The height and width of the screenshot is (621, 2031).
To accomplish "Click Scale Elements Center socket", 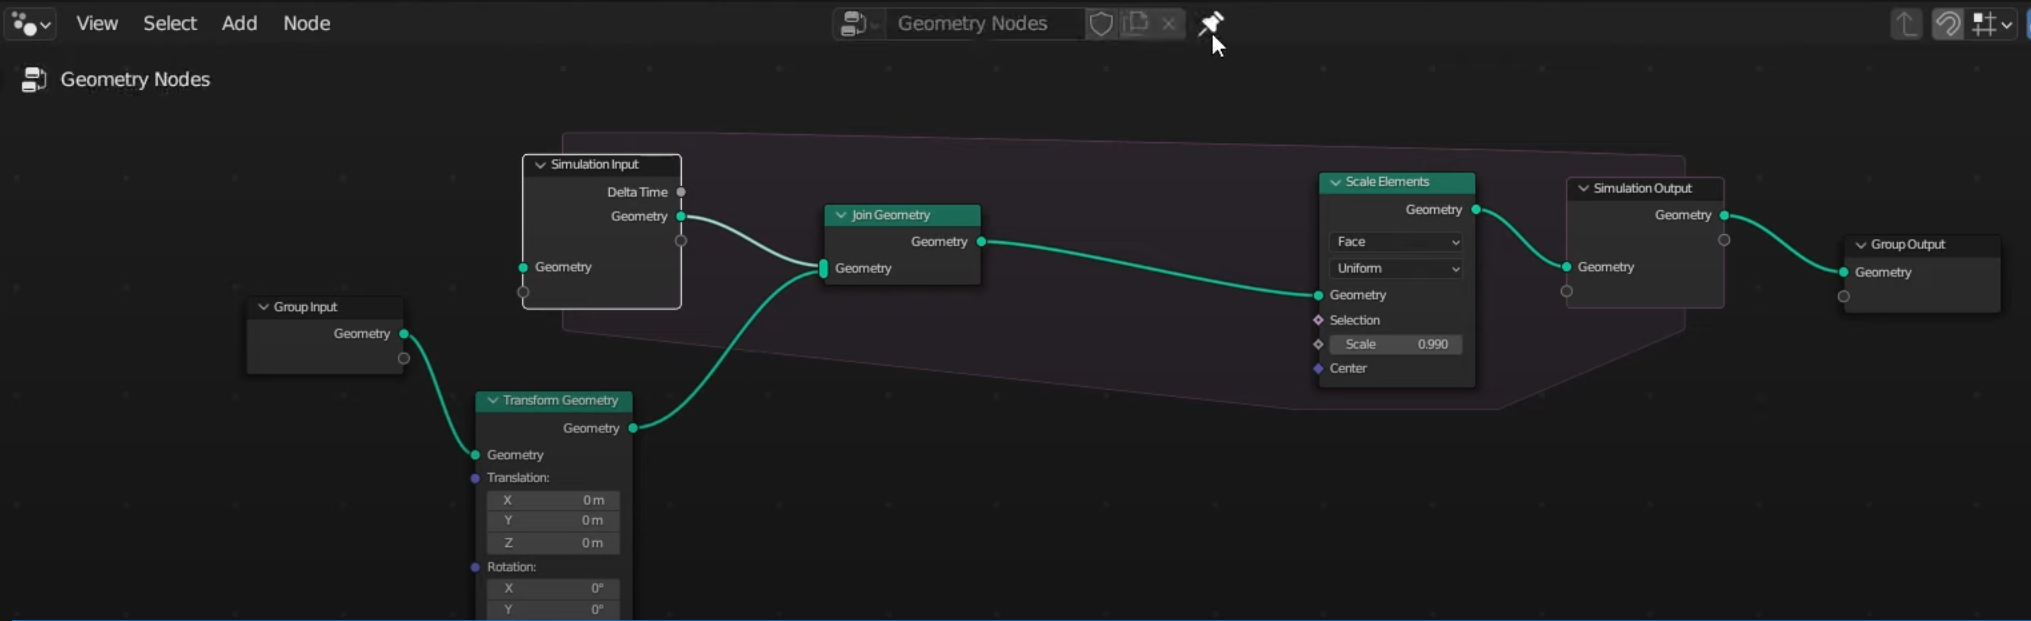I will click(x=1318, y=368).
